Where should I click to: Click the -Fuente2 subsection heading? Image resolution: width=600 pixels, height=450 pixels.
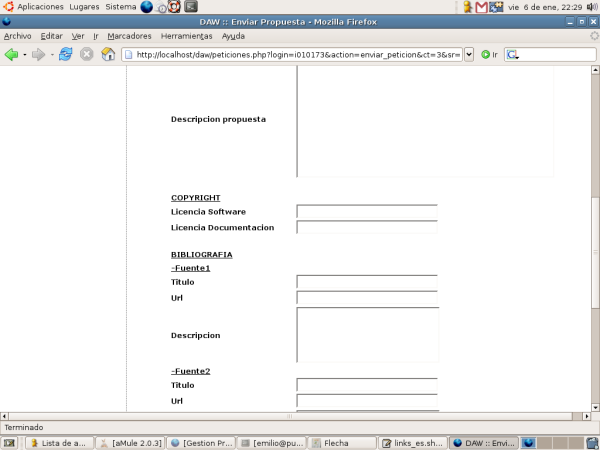[191, 371]
